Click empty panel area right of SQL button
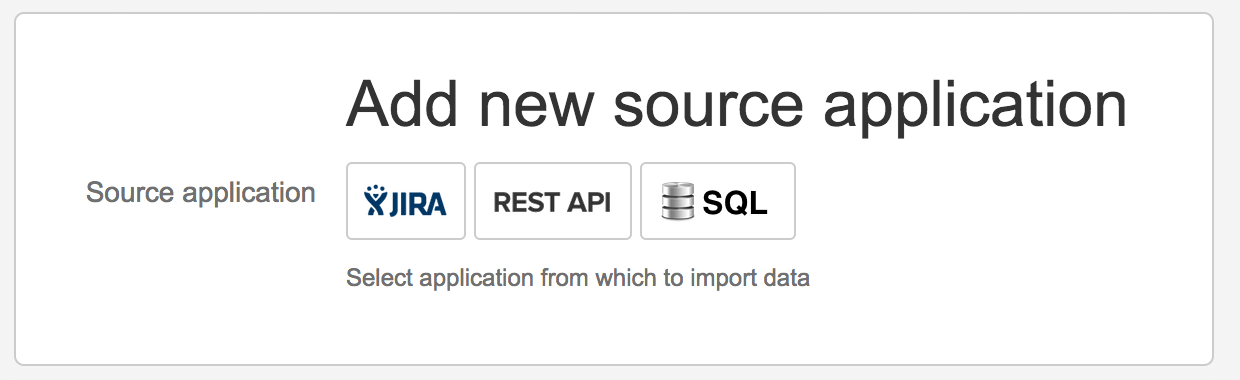Image resolution: width=1240 pixels, height=380 pixels. [1000, 201]
